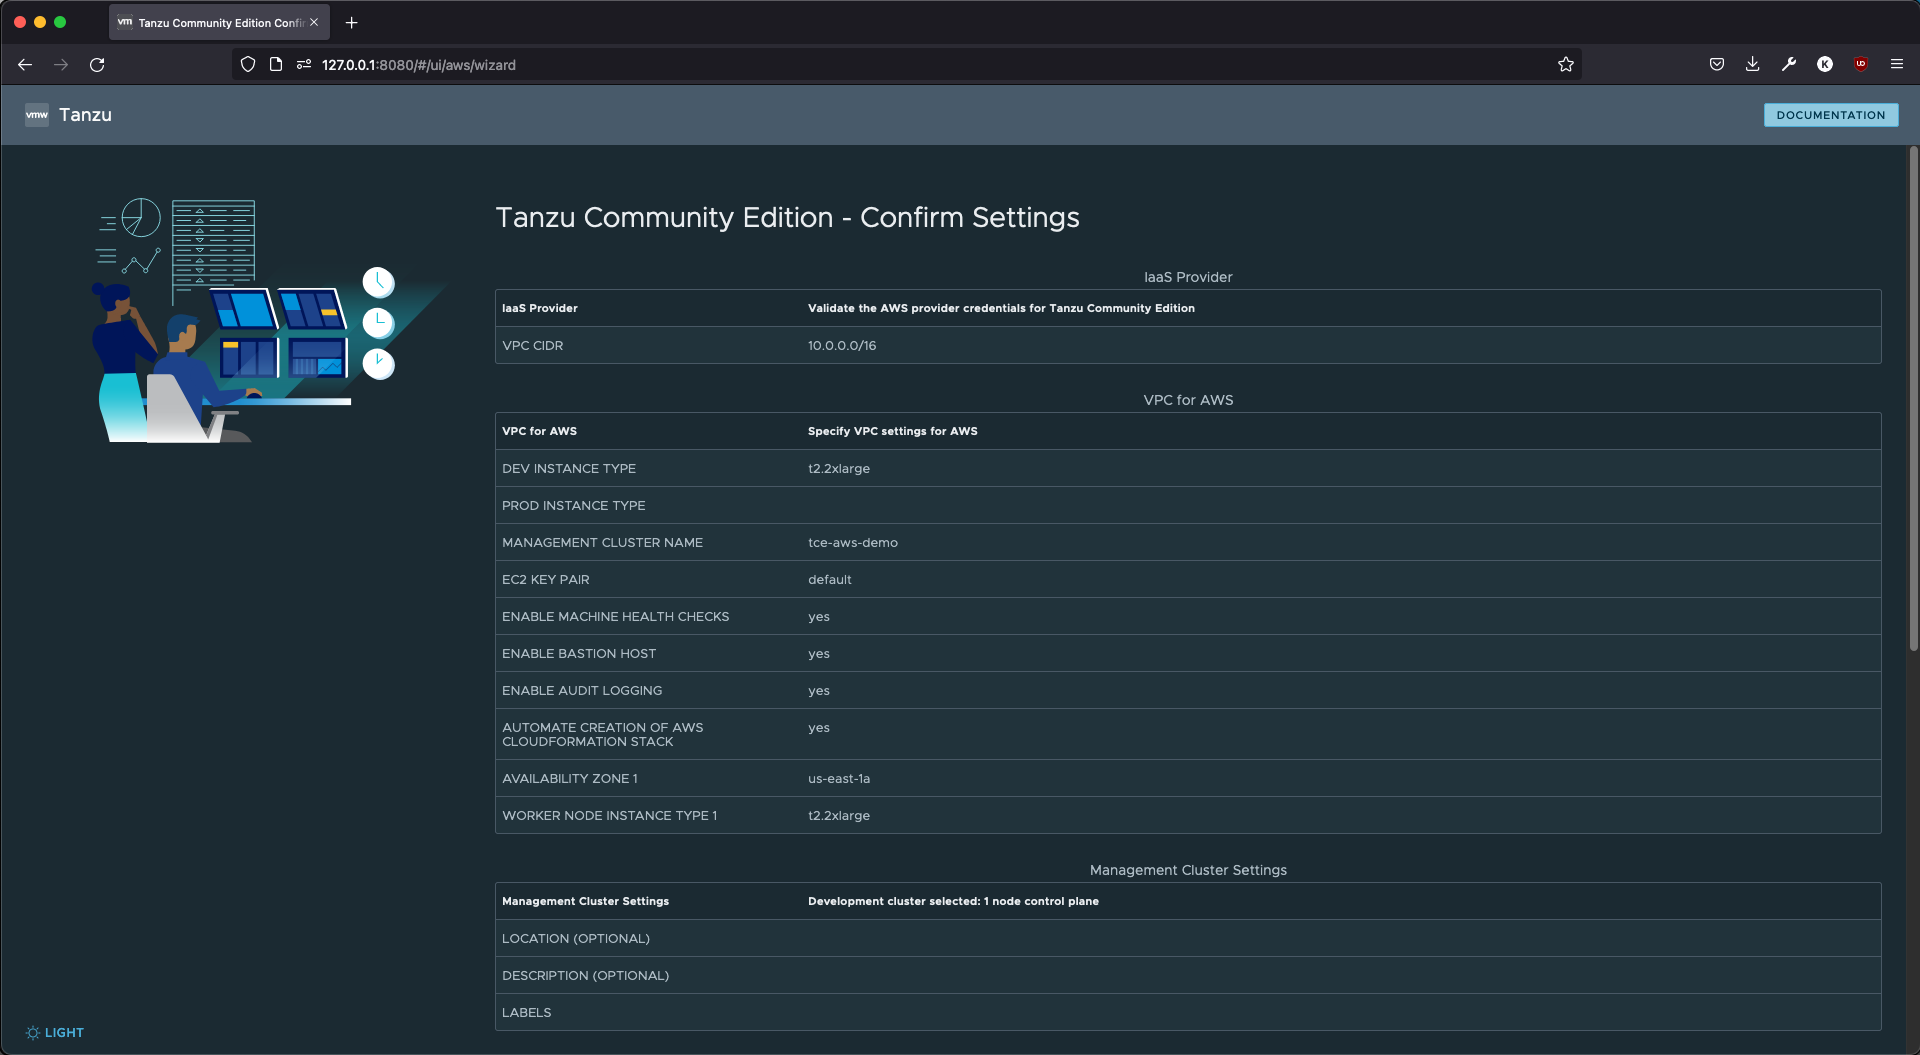Screen dimensions: 1920x1055
Task: Open the browser downloads icon
Action: 1753,65
